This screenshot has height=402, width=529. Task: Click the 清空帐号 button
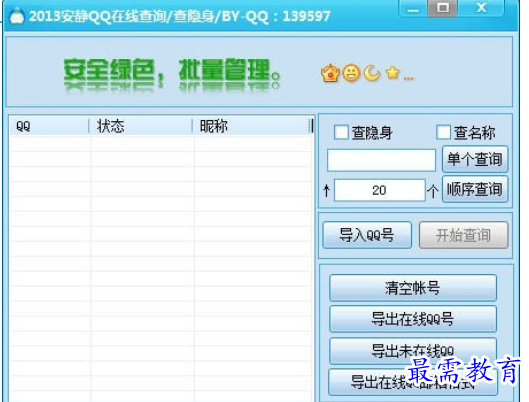[x=413, y=288]
